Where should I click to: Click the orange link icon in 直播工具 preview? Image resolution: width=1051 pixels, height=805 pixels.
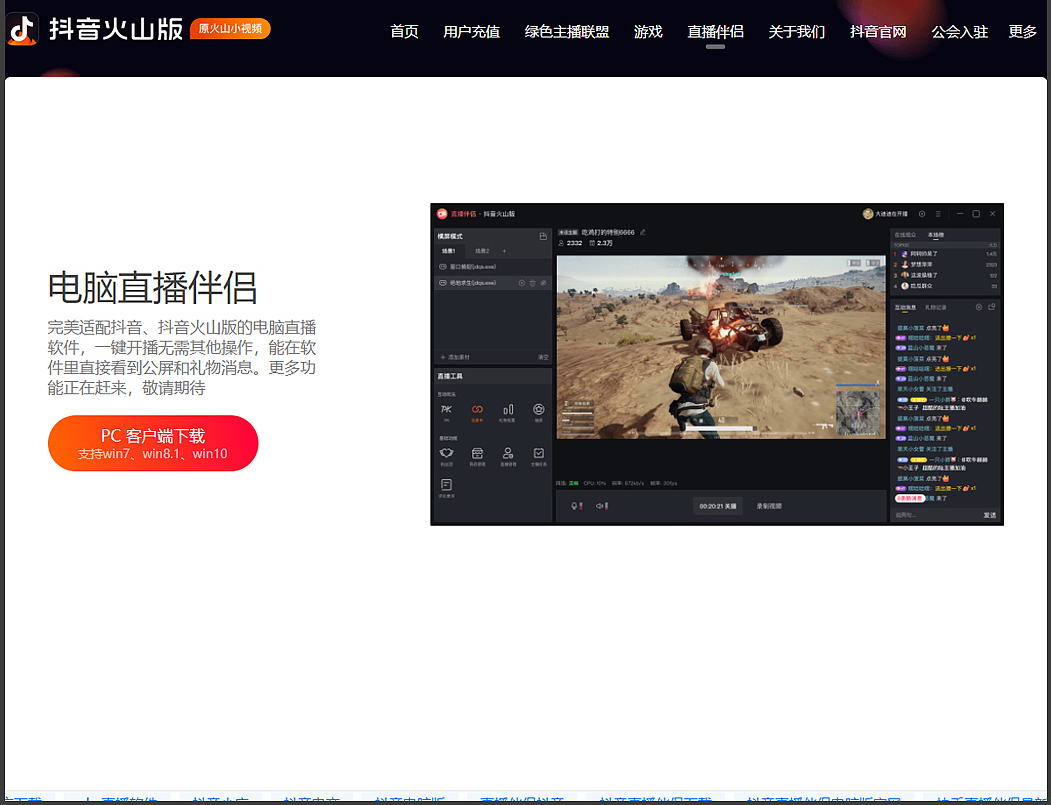click(477, 410)
